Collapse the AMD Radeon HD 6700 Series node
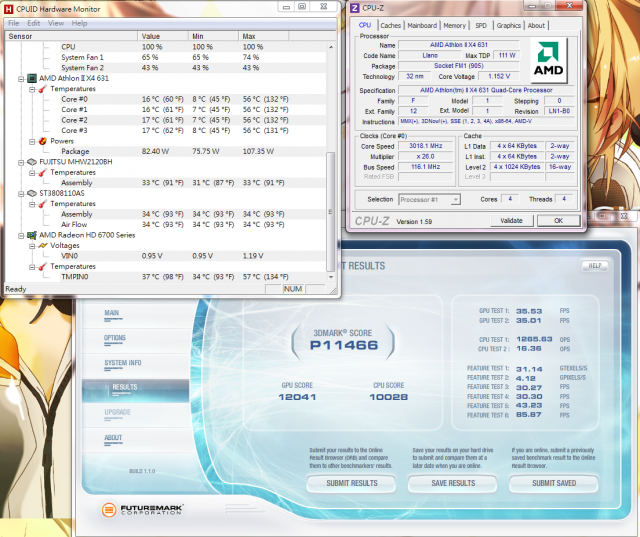The height and width of the screenshot is (537, 640). click(21, 235)
